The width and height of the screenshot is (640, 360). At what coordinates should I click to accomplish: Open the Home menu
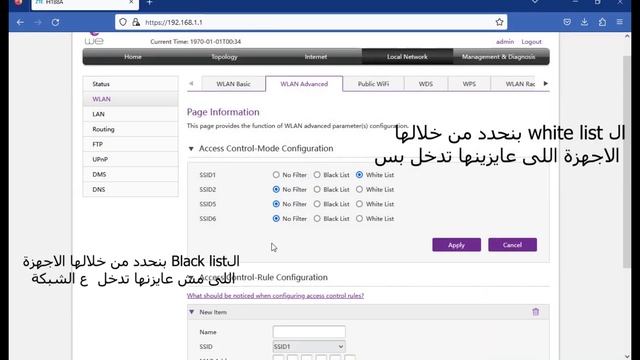pyautogui.click(x=133, y=57)
